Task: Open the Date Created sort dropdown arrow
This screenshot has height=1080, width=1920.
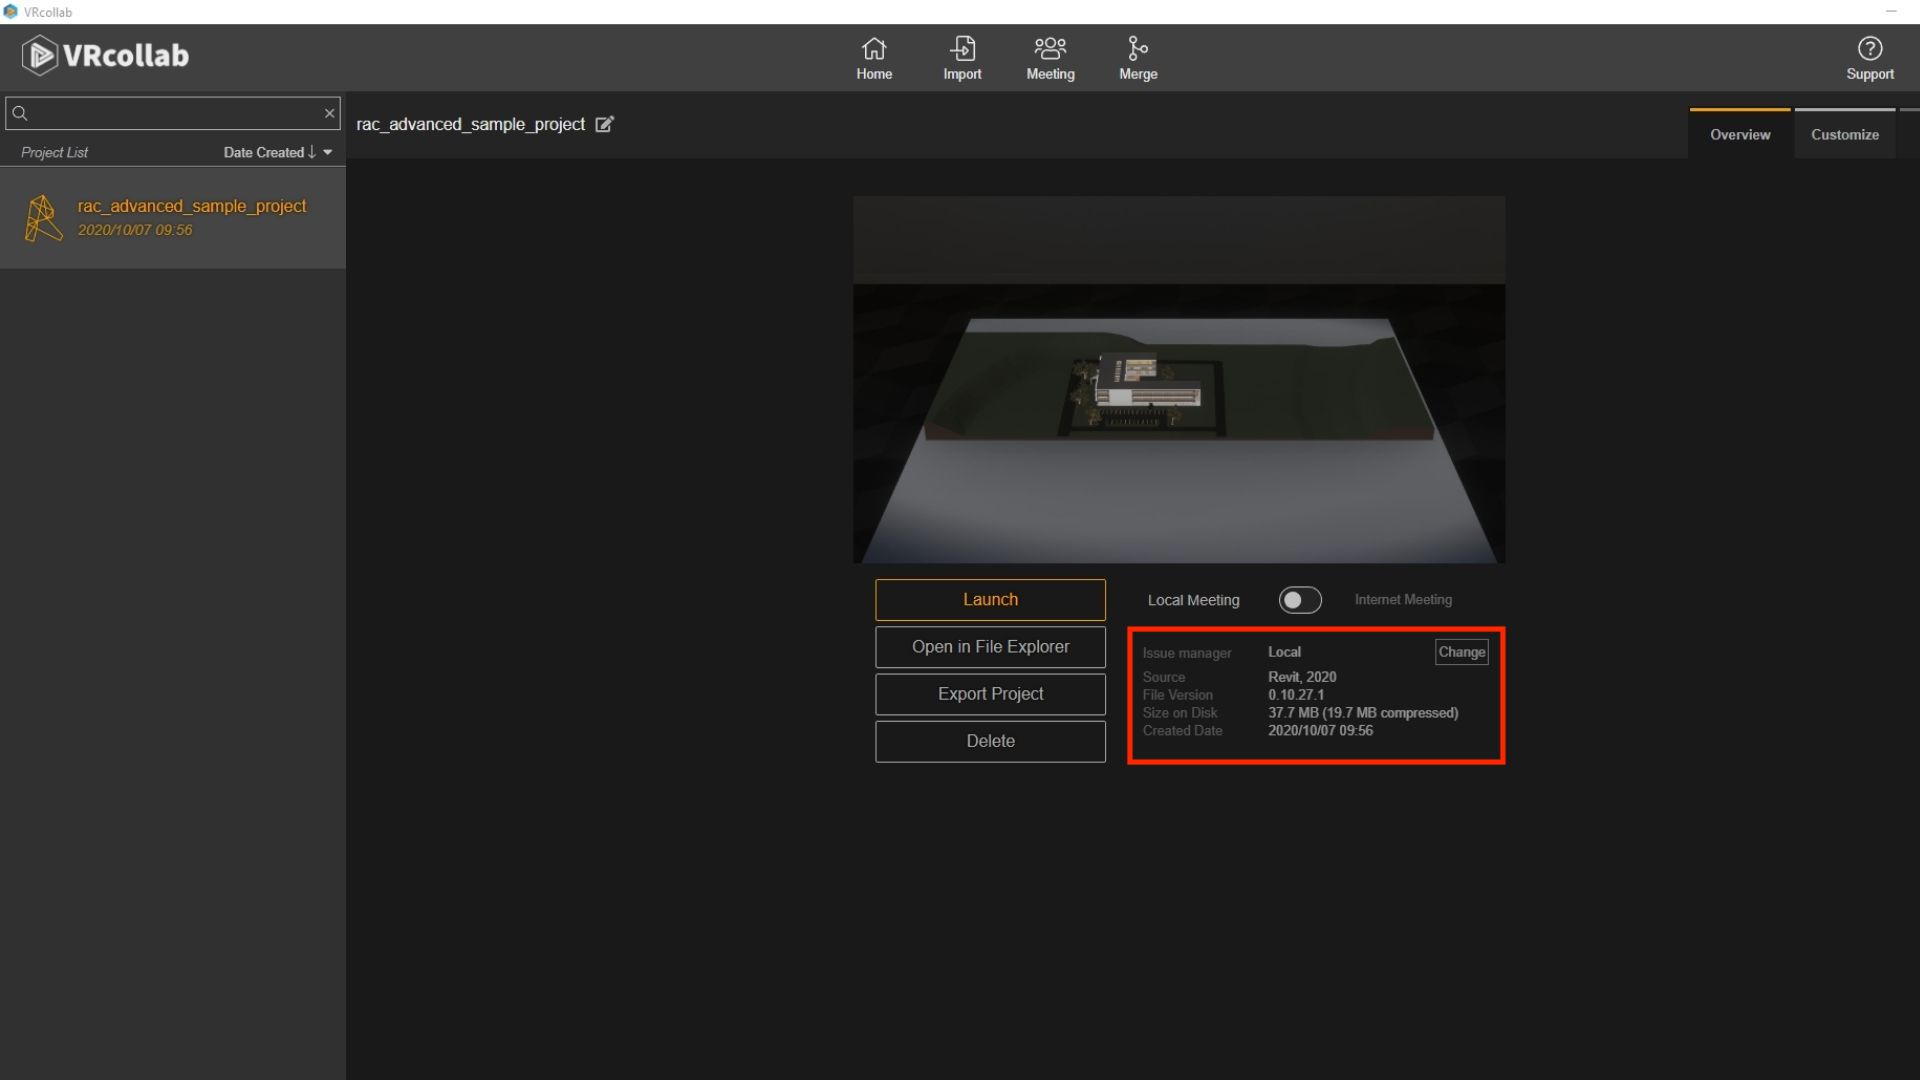Action: pyautogui.click(x=328, y=152)
